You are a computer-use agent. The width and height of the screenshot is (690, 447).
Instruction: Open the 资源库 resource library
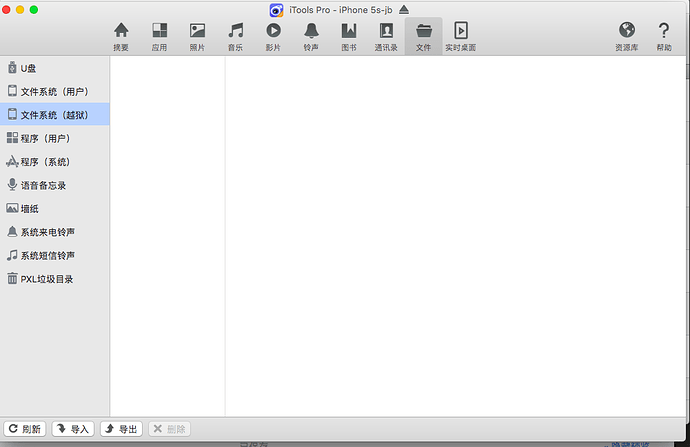(x=627, y=36)
